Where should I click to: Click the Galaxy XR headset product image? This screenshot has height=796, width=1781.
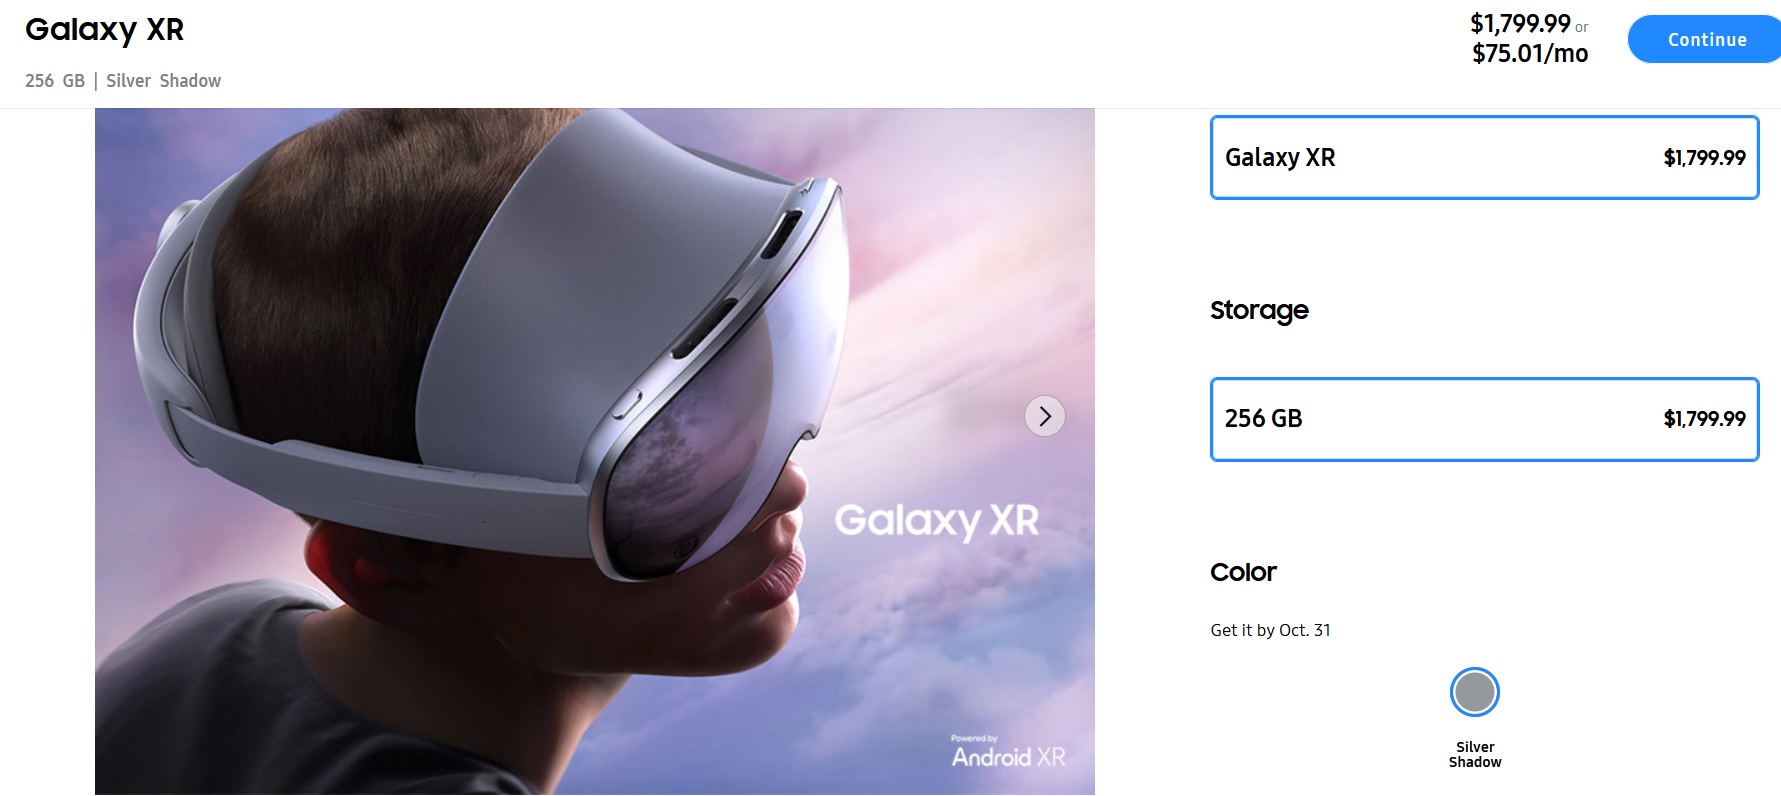[x=595, y=451]
